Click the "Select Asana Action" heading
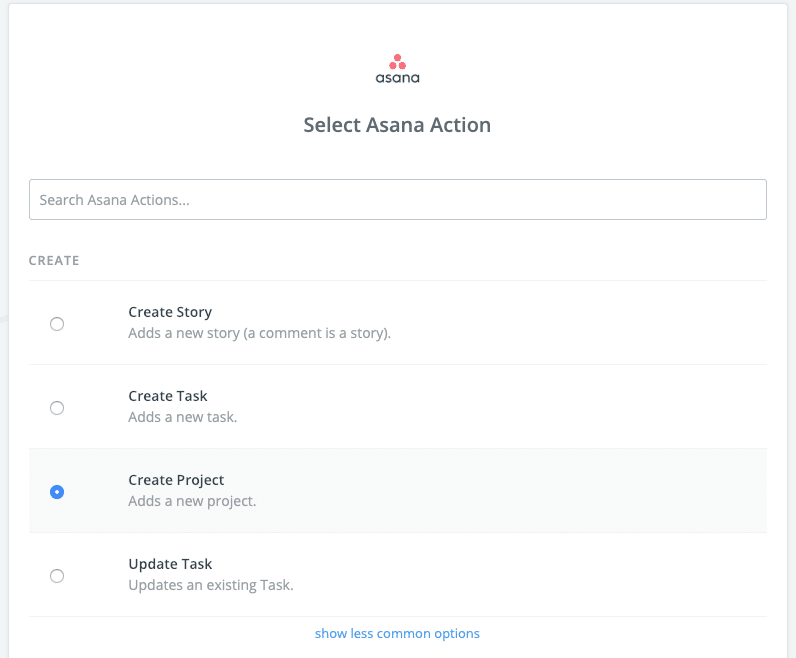The height and width of the screenshot is (658, 796). tap(397, 126)
